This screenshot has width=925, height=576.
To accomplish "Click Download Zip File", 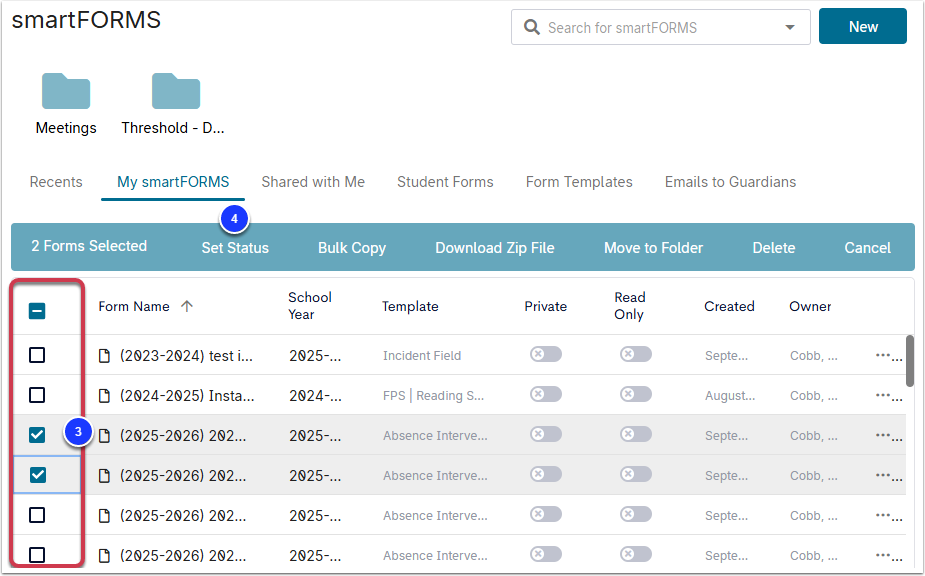I will (494, 248).
